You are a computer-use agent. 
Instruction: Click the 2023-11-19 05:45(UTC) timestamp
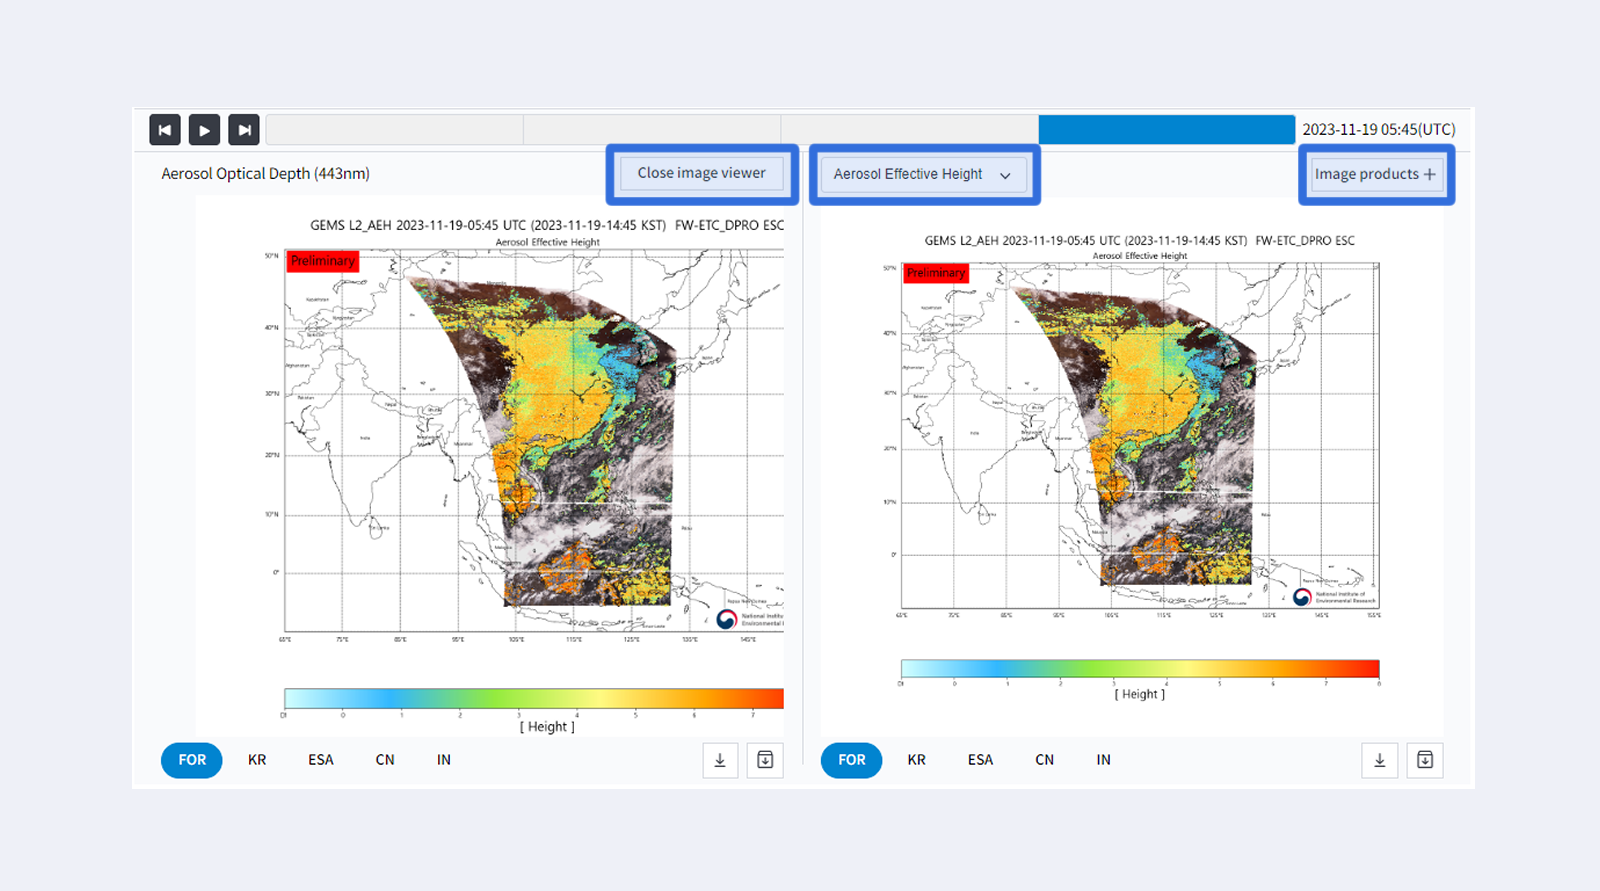(1379, 130)
